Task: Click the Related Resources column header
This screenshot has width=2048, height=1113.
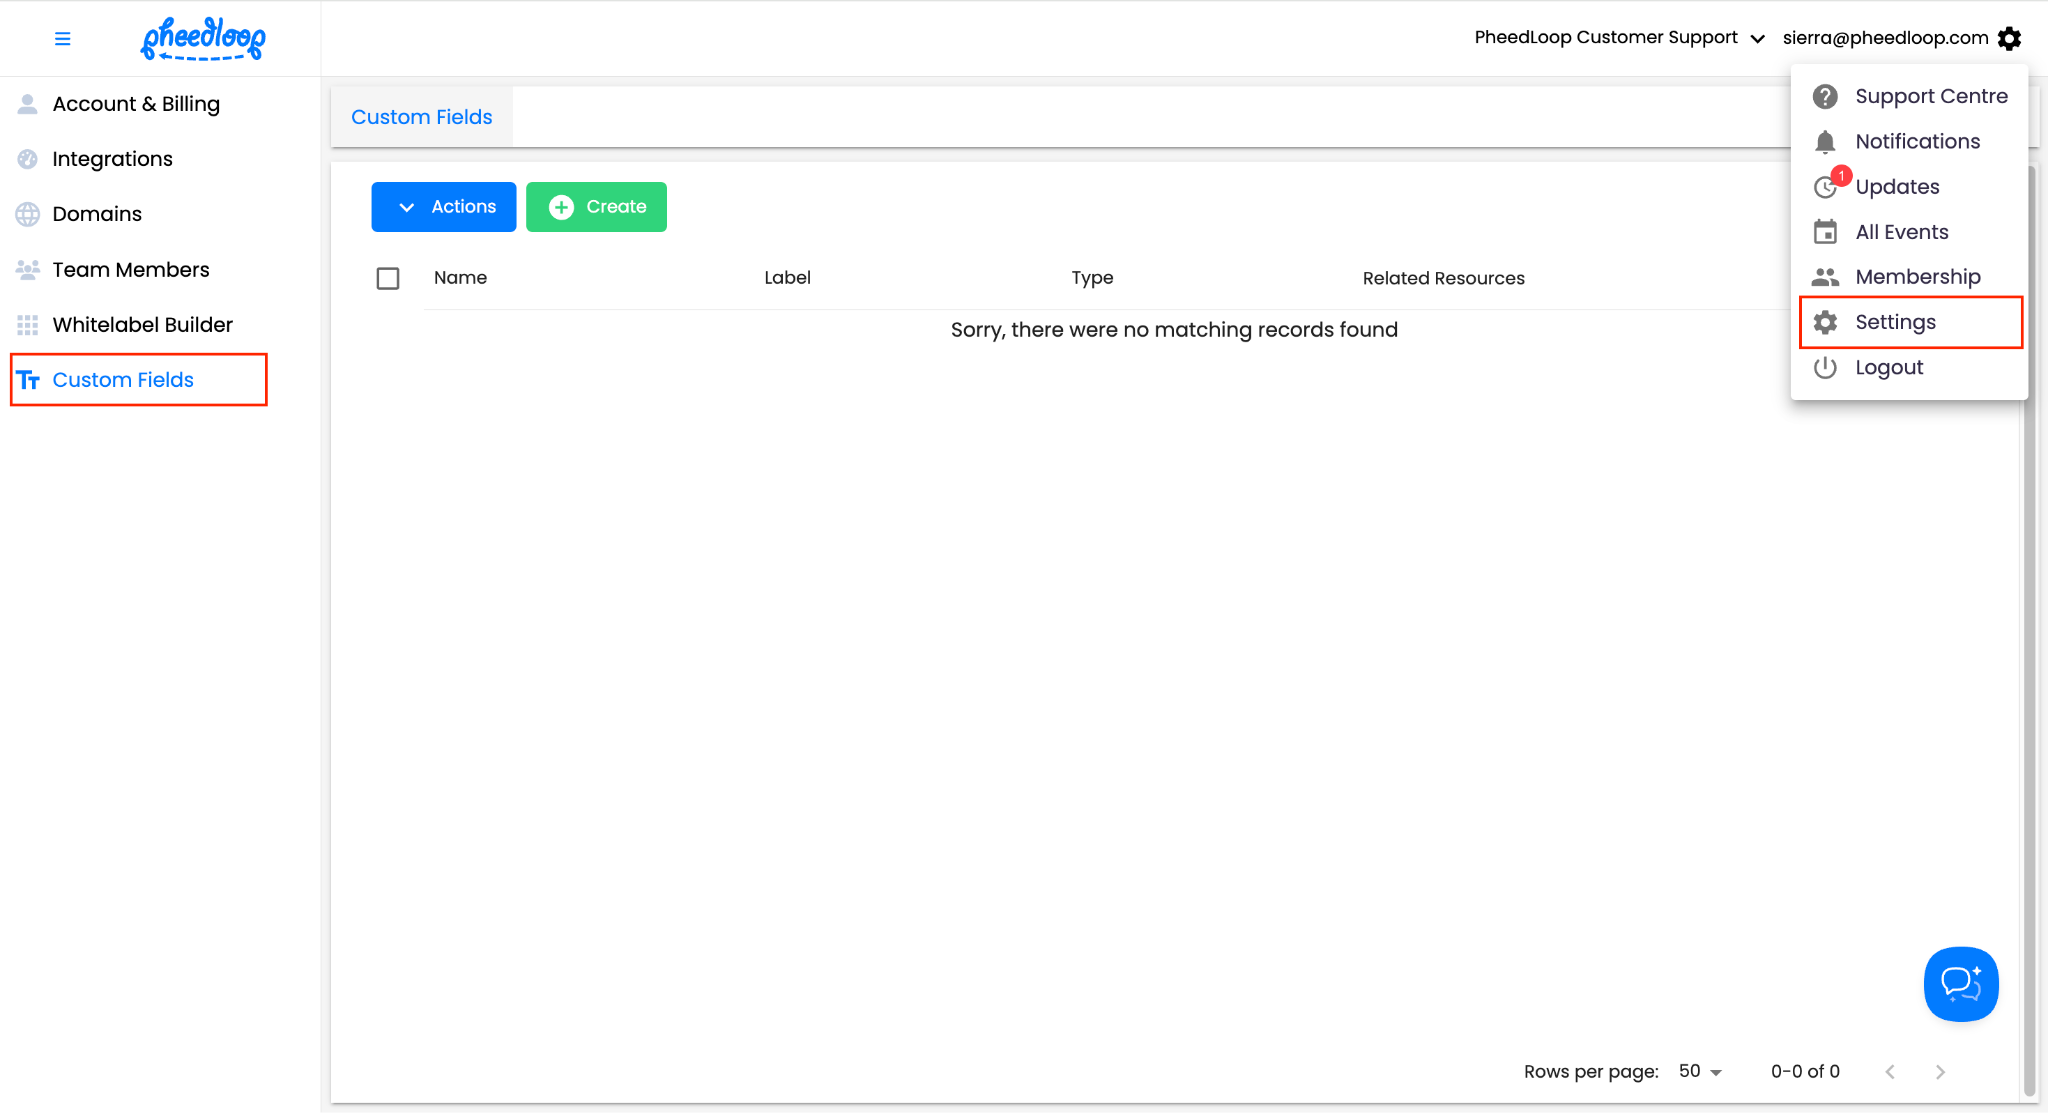Action: 1443,278
